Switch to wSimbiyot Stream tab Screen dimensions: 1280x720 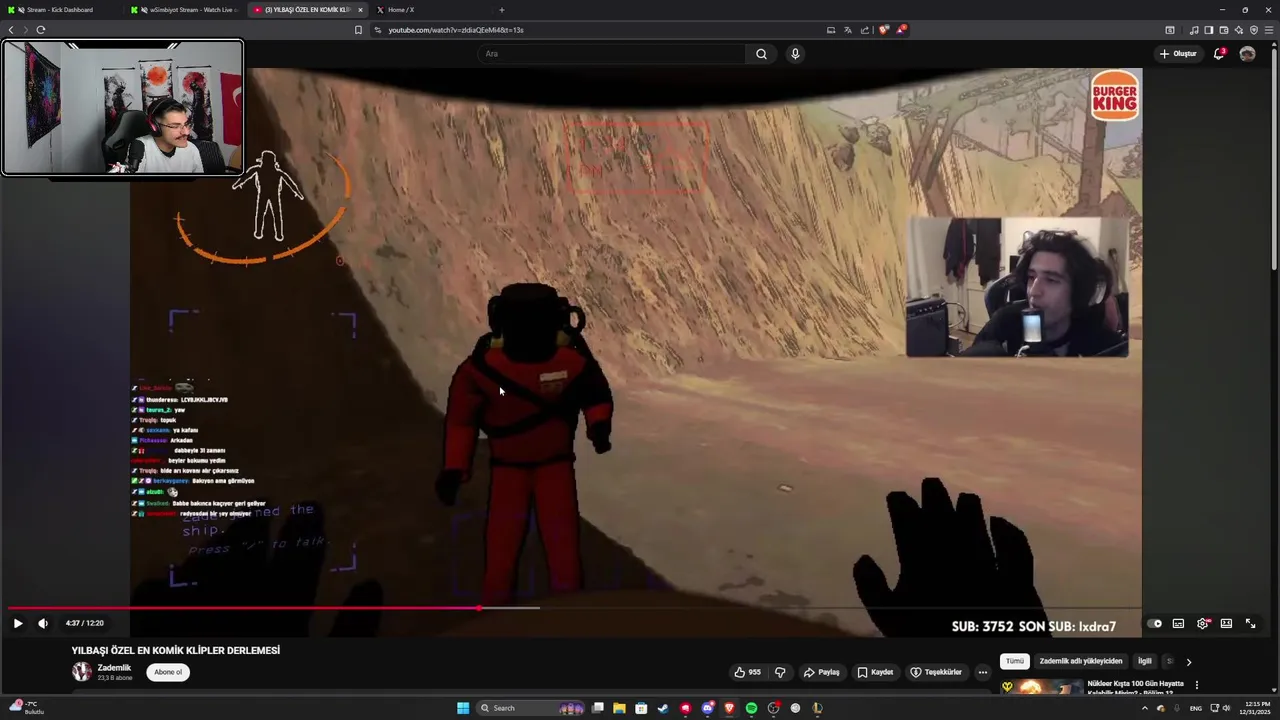184,10
